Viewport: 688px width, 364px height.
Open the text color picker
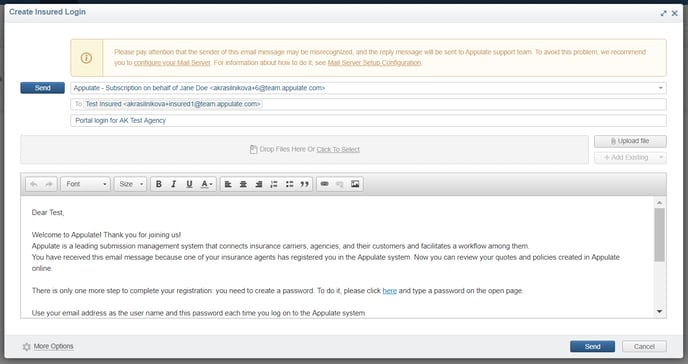[206, 184]
